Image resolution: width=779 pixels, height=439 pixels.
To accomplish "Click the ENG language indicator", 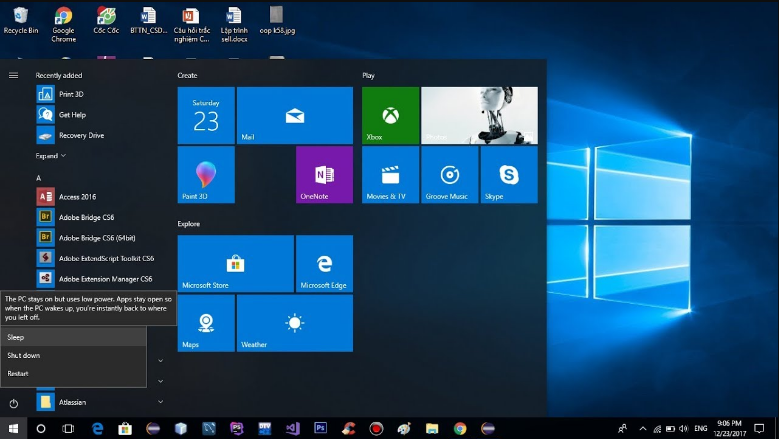I will 701,429.
